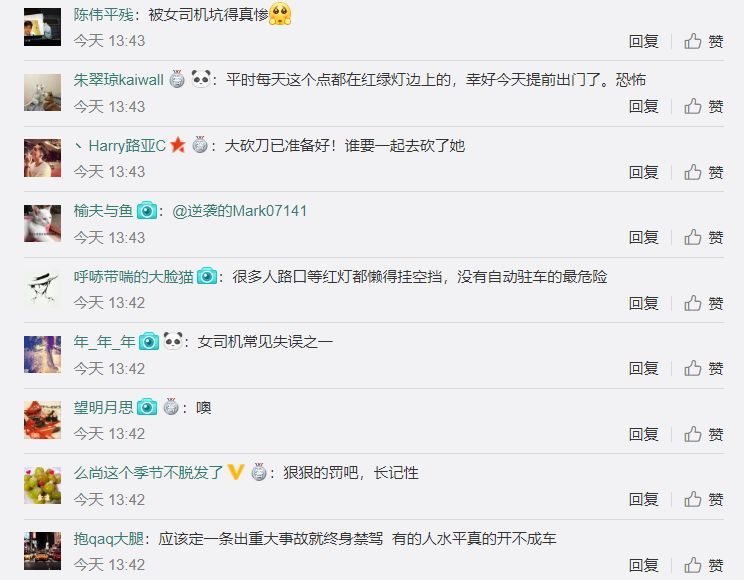Like 朱翠琼kaiwall's comment with thumbs-up
This screenshot has height=580, width=744.
click(703, 106)
